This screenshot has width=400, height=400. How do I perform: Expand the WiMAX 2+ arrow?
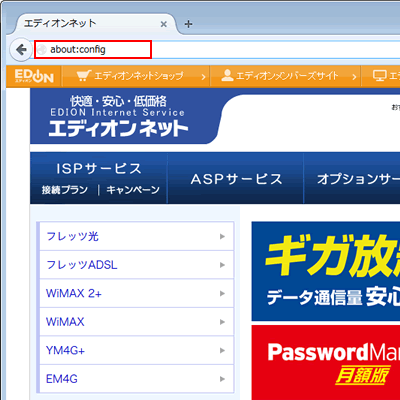pyautogui.click(x=222, y=293)
